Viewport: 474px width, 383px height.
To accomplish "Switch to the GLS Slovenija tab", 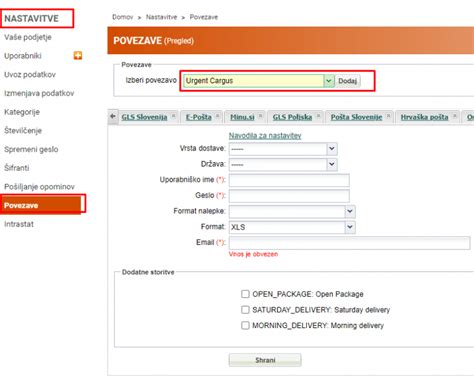I will click(x=144, y=117).
